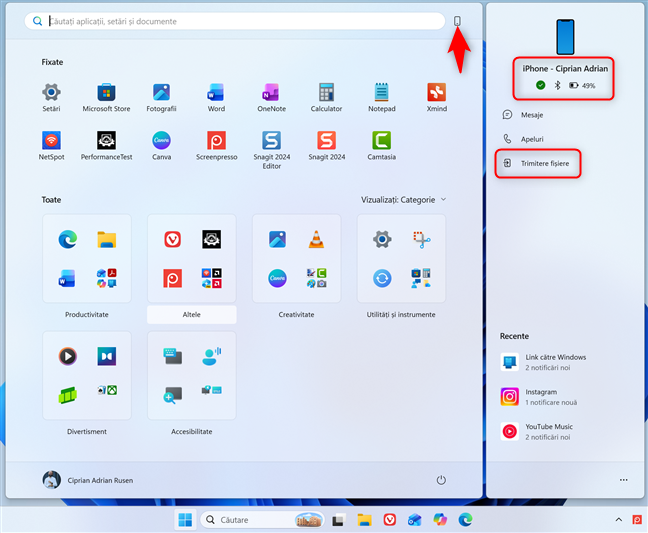This screenshot has height=533, width=648.
Task: Expand Utilități și instrumente small icons group
Action: [421, 278]
